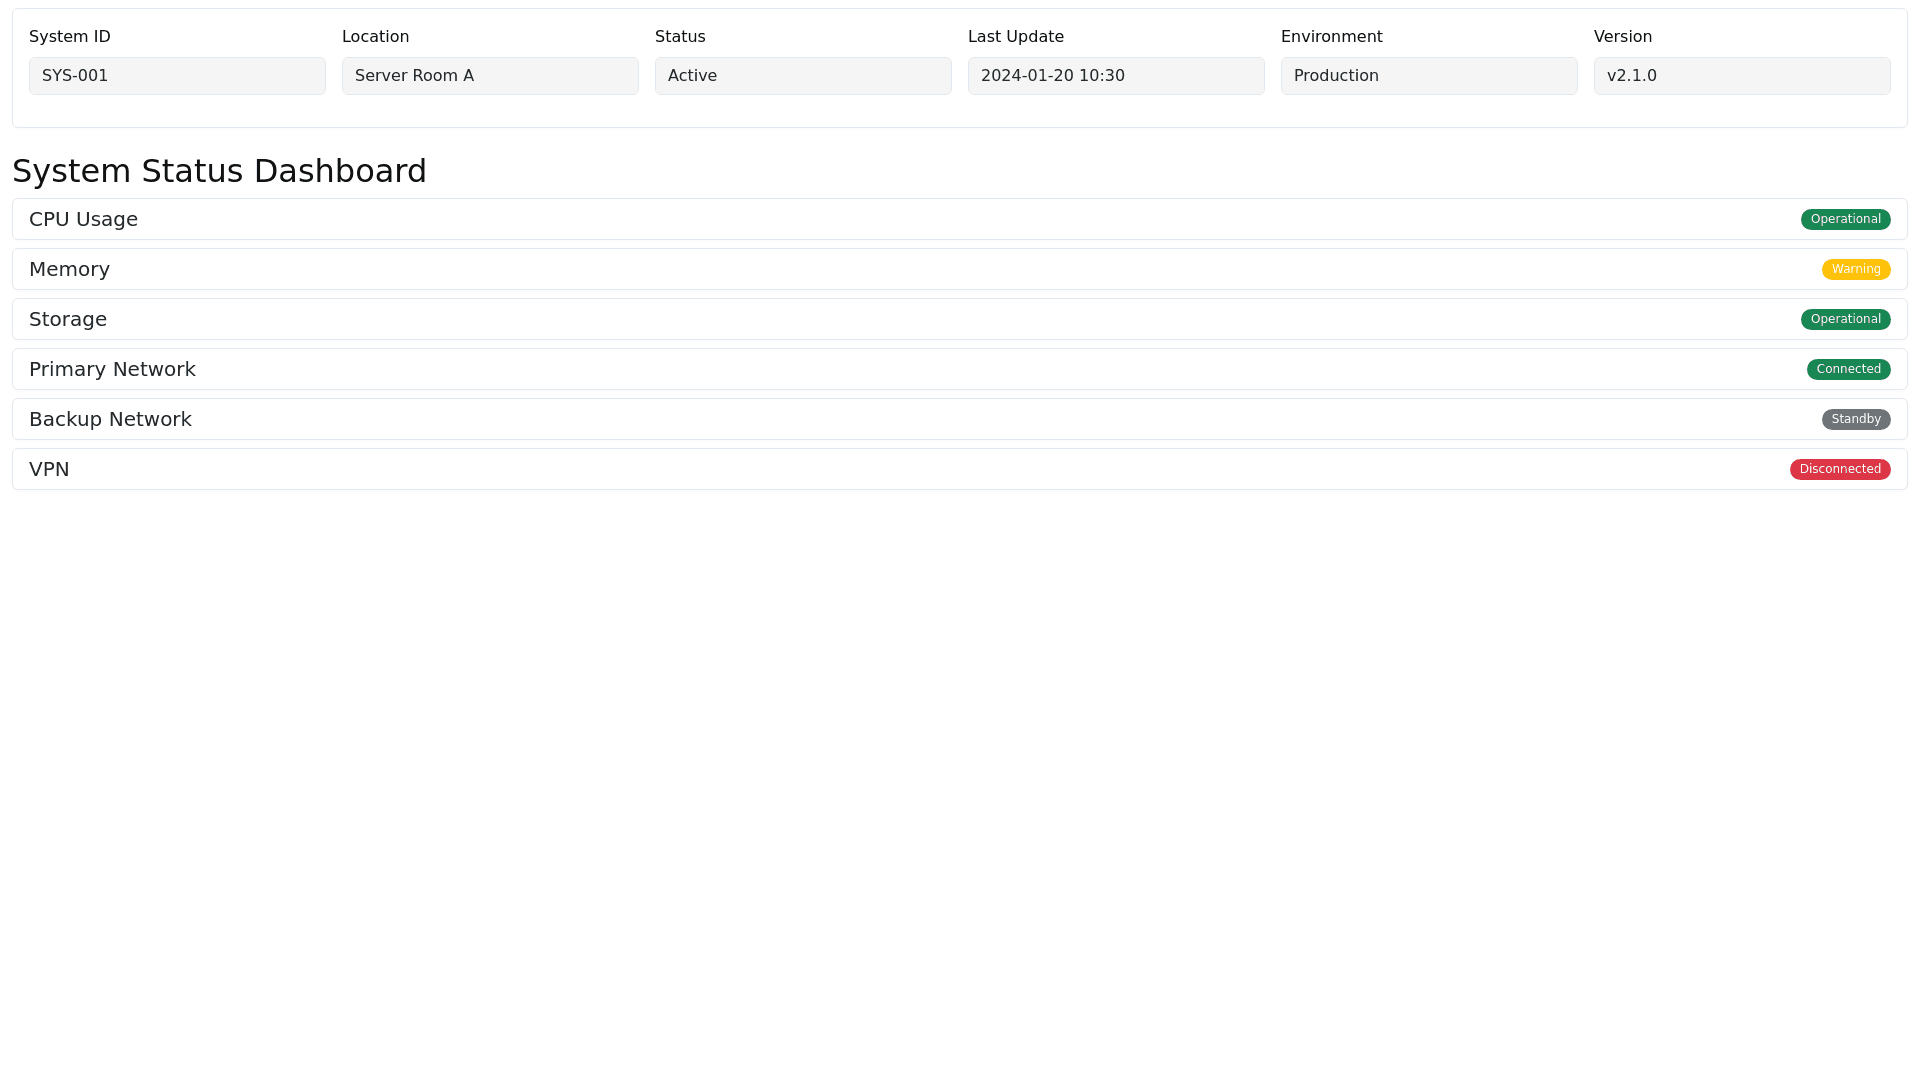Select the Location field Server Room A
This screenshot has height=1080, width=1920.
click(x=490, y=76)
